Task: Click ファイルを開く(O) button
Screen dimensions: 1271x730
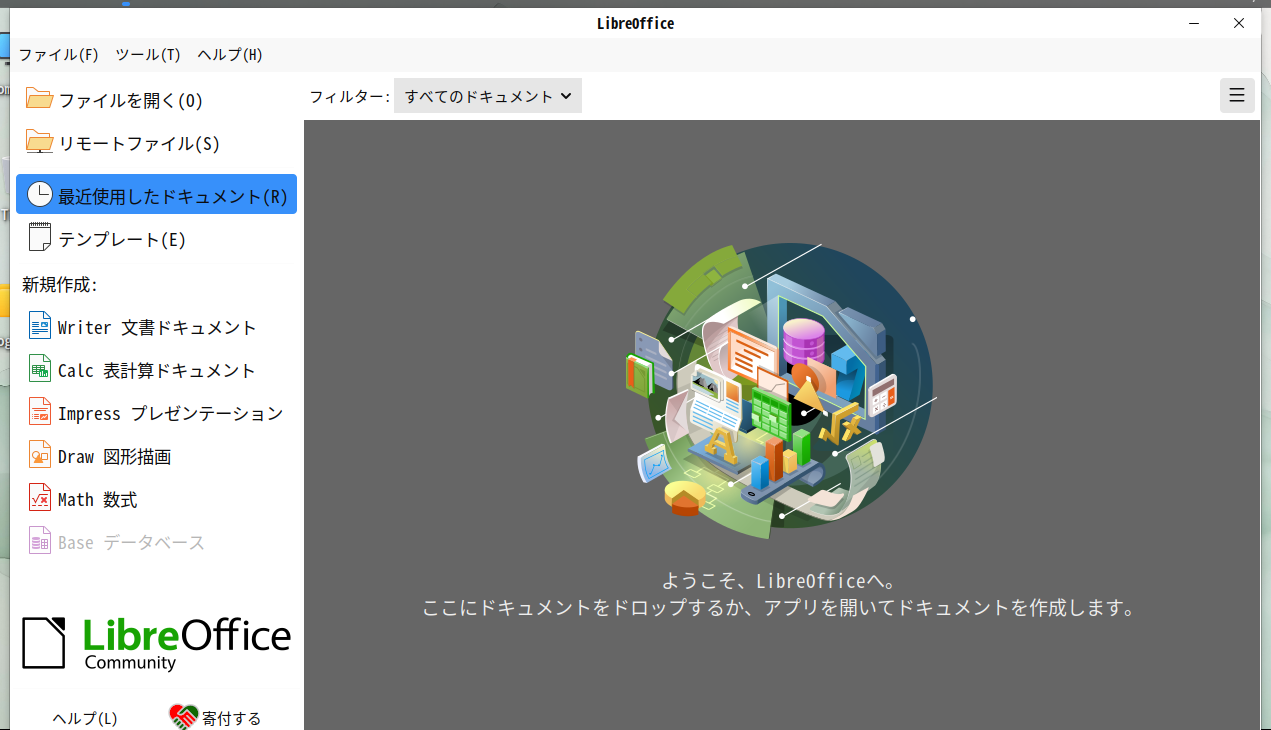Action: pyautogui.click(x=157, y=100)
